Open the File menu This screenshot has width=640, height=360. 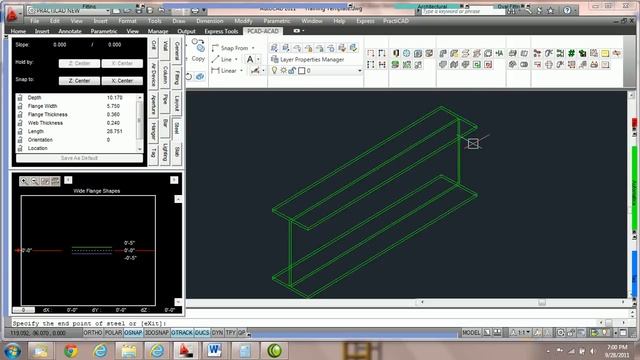[35, 21]
